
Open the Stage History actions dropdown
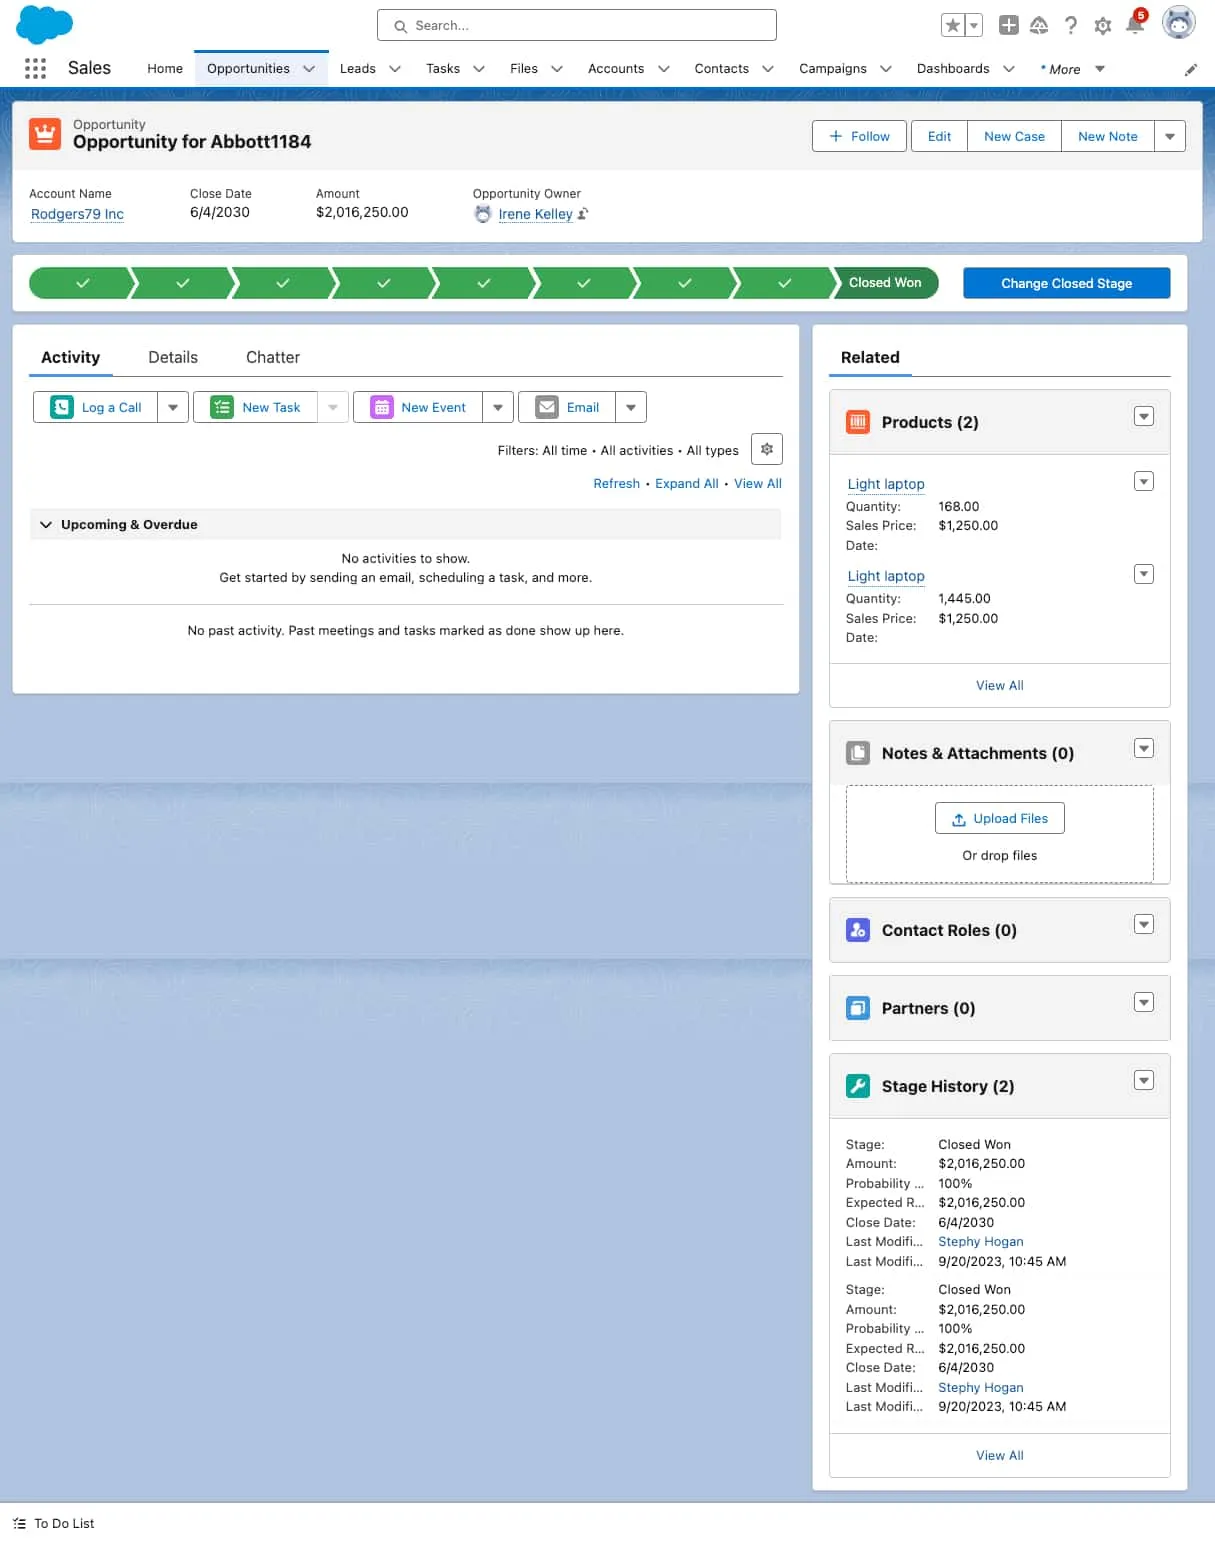click(x=1144, y=1080)
